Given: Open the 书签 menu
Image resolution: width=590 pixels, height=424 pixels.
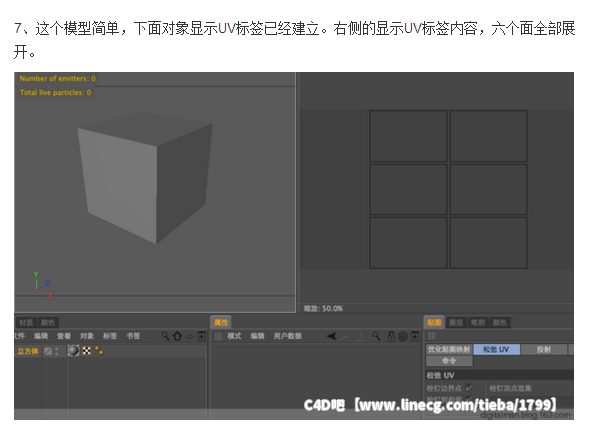Looking at the screenshot, I should click(133, 336).
